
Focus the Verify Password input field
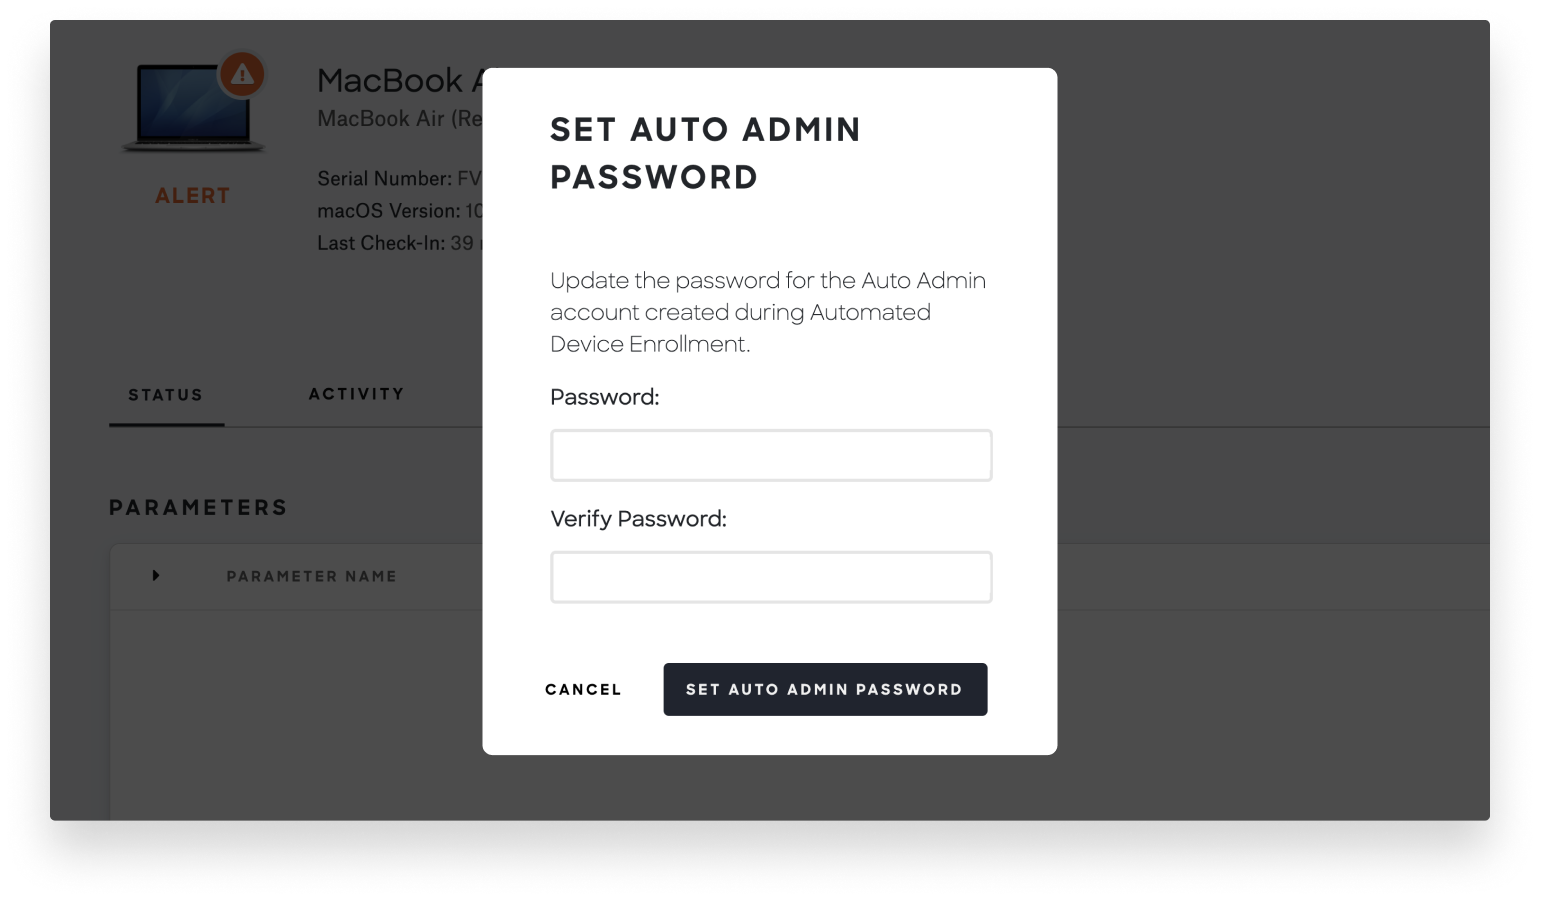tap(770, 577)
